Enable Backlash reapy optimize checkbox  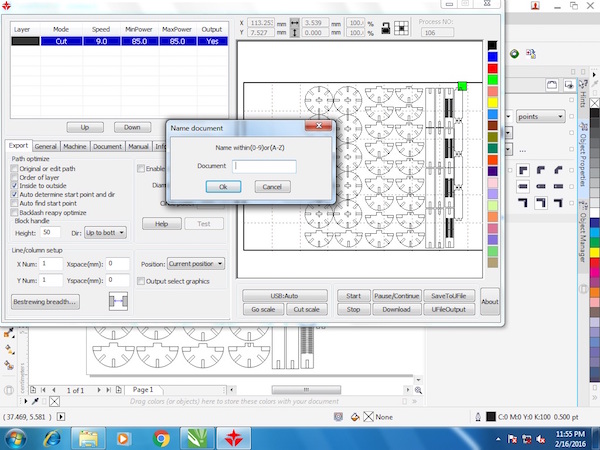15,212
